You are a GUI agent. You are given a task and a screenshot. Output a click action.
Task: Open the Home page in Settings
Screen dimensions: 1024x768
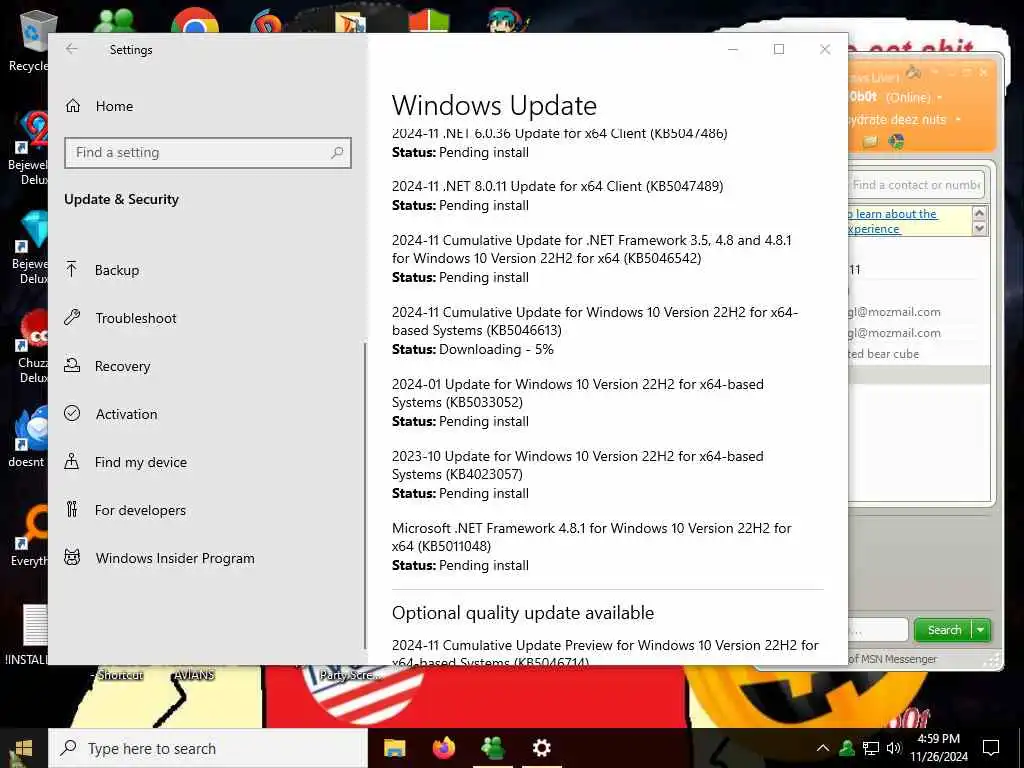pyautogui.click(x=99, y=106)
